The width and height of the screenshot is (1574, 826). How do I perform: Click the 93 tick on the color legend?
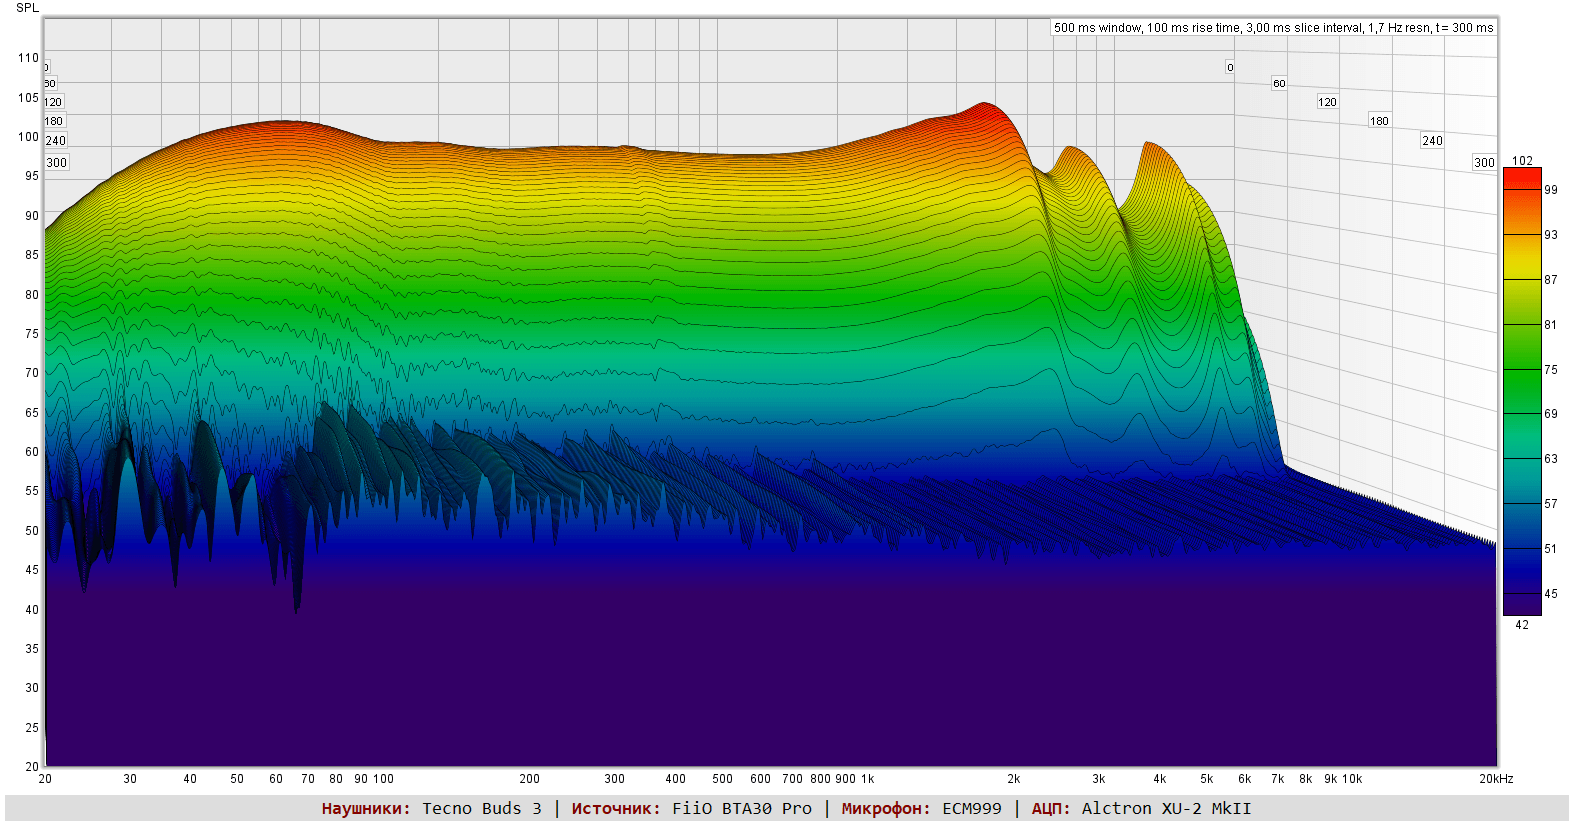point(1550,235)
